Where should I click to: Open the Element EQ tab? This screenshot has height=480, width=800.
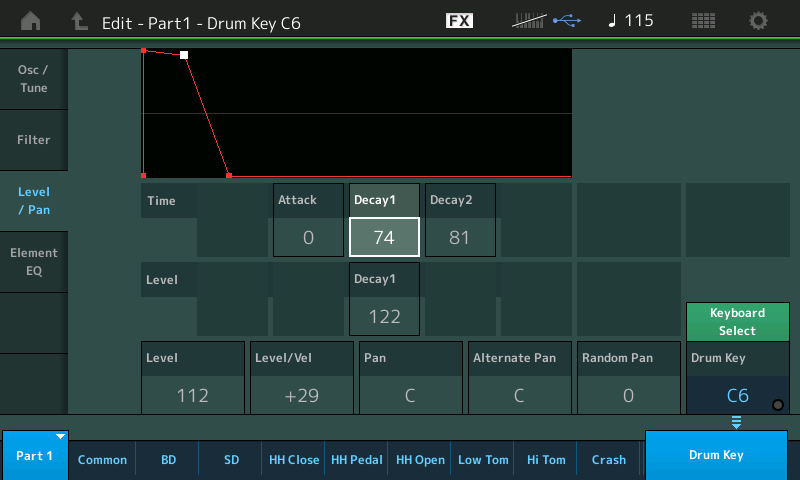(34, 262)
